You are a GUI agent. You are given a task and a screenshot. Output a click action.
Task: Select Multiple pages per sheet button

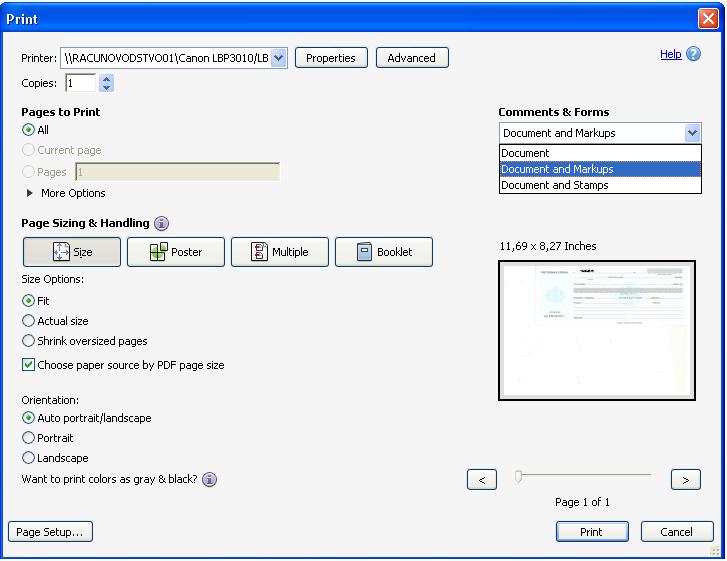(280, 252)
